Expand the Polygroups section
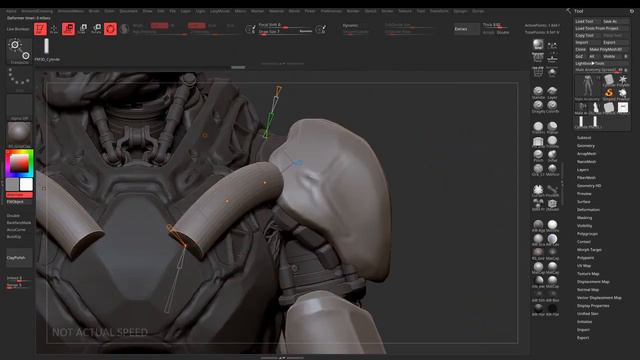640x360 pixels. coord(587,233)
